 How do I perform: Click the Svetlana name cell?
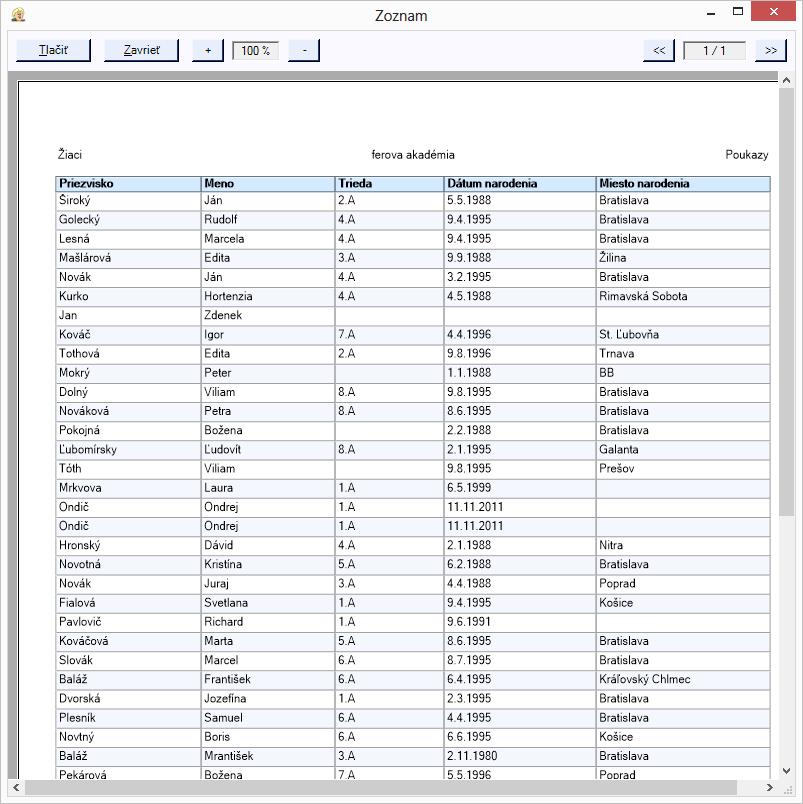pyautogui.click(x=268, y=603)
